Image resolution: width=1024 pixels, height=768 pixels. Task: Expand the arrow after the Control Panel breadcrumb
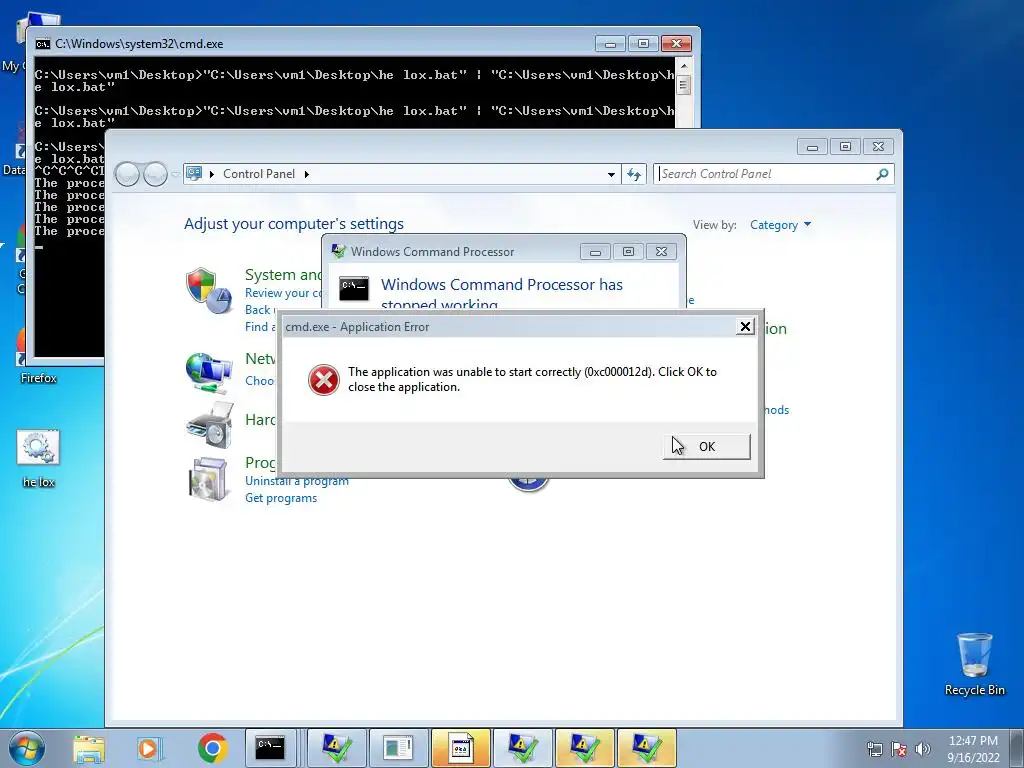(306, 174)
